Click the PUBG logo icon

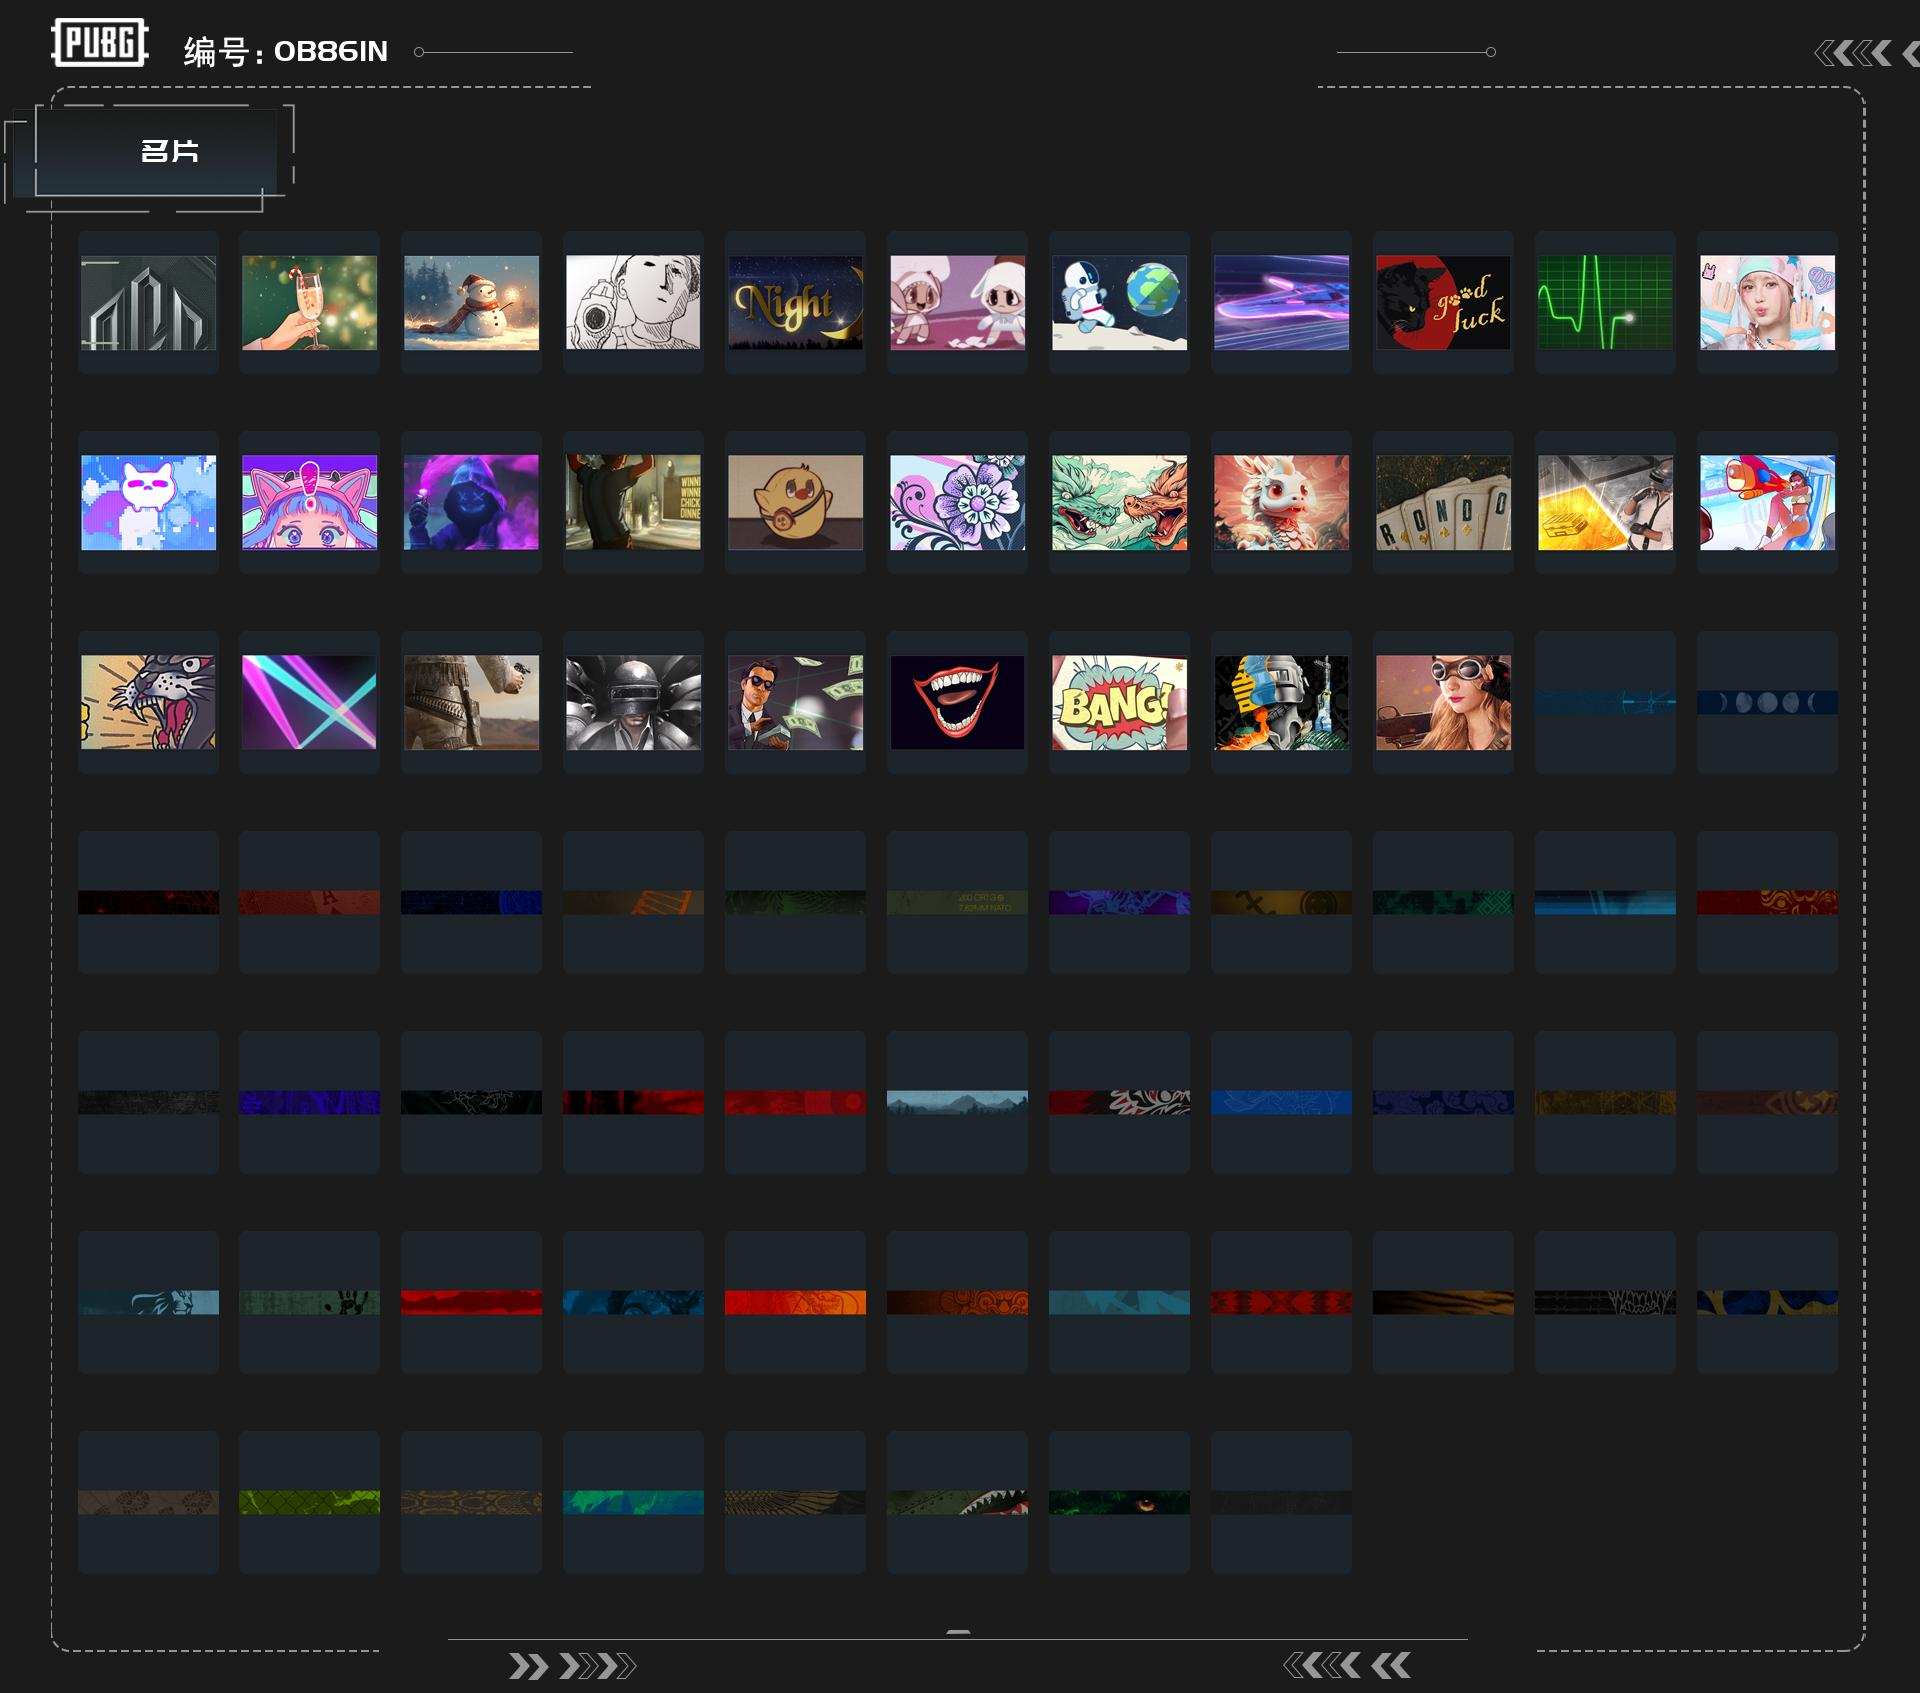pos(99,43)
